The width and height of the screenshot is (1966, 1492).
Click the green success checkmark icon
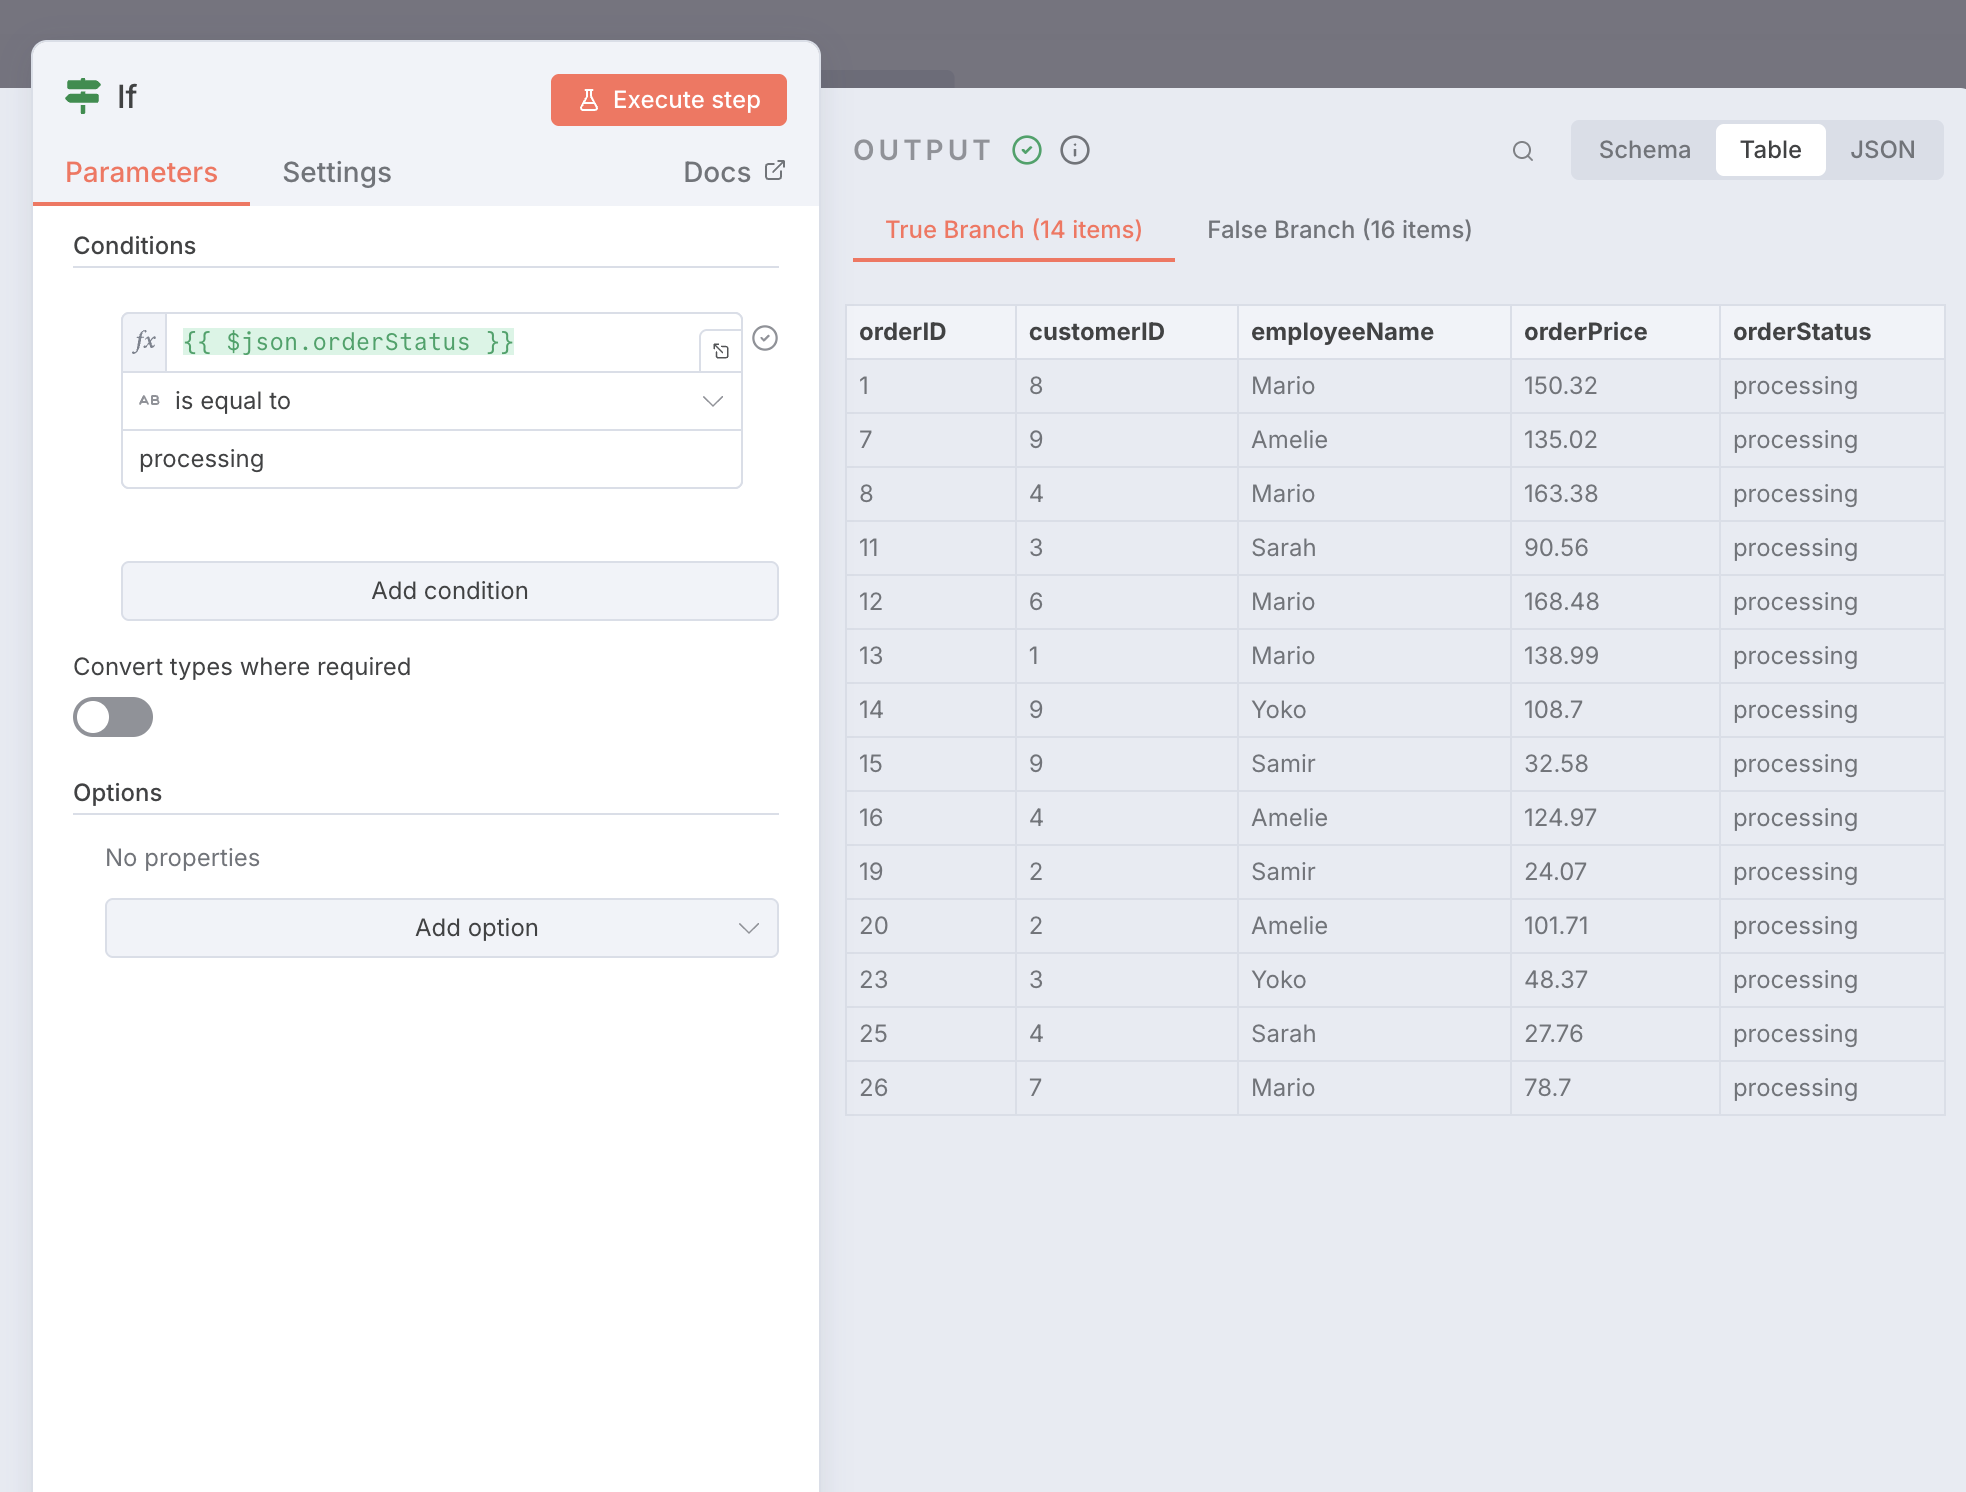point(1027,150)
